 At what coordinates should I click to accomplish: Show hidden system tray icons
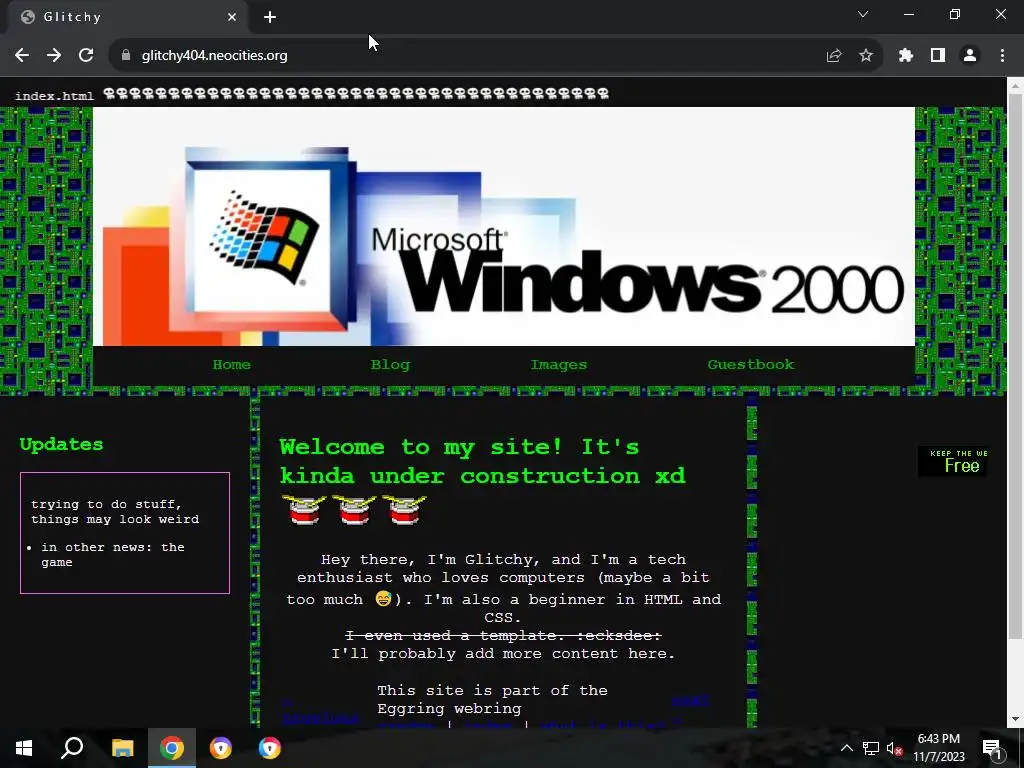(x=846, y=748)
